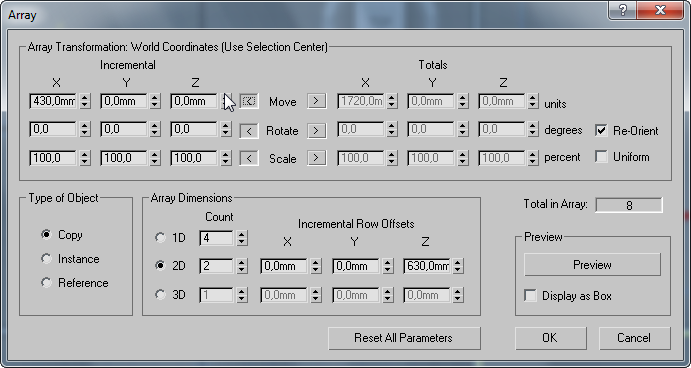
Task: Click the 2D Count field
Action: 217,266
